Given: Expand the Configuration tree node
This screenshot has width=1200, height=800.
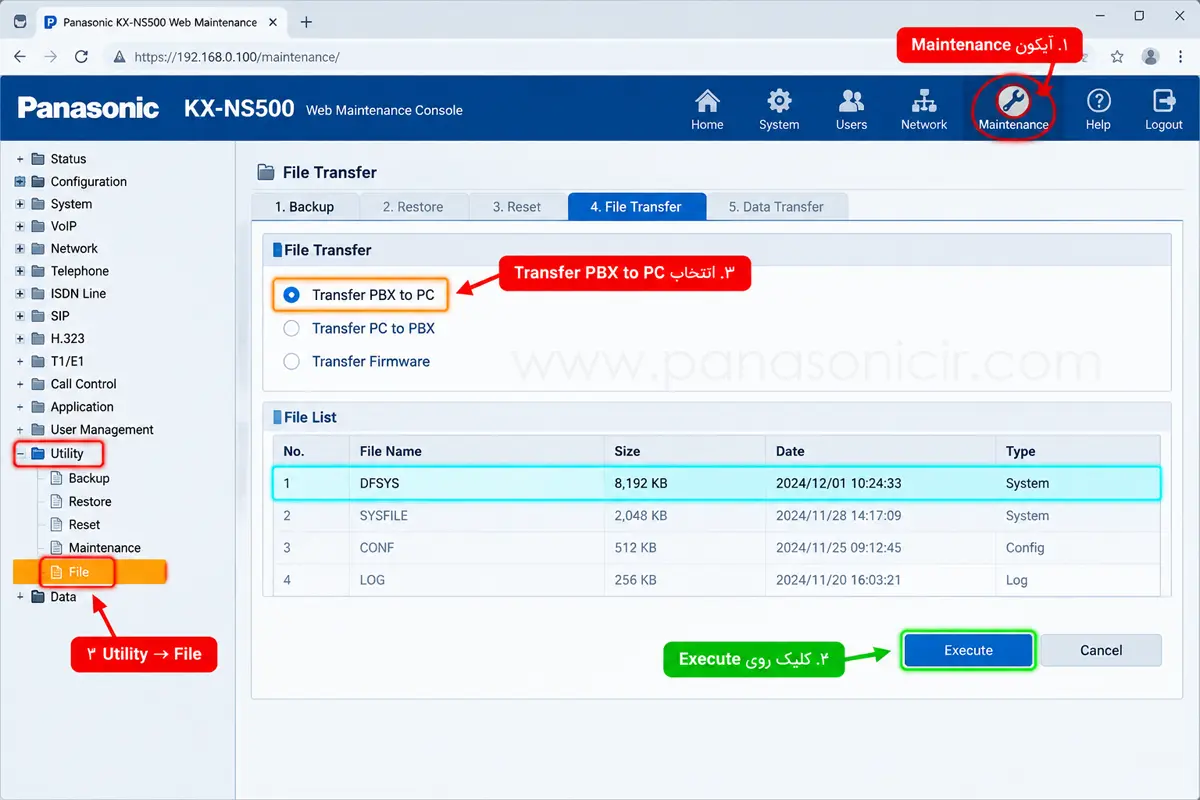Looking at the screenshot, I should (x=20, y=181).
